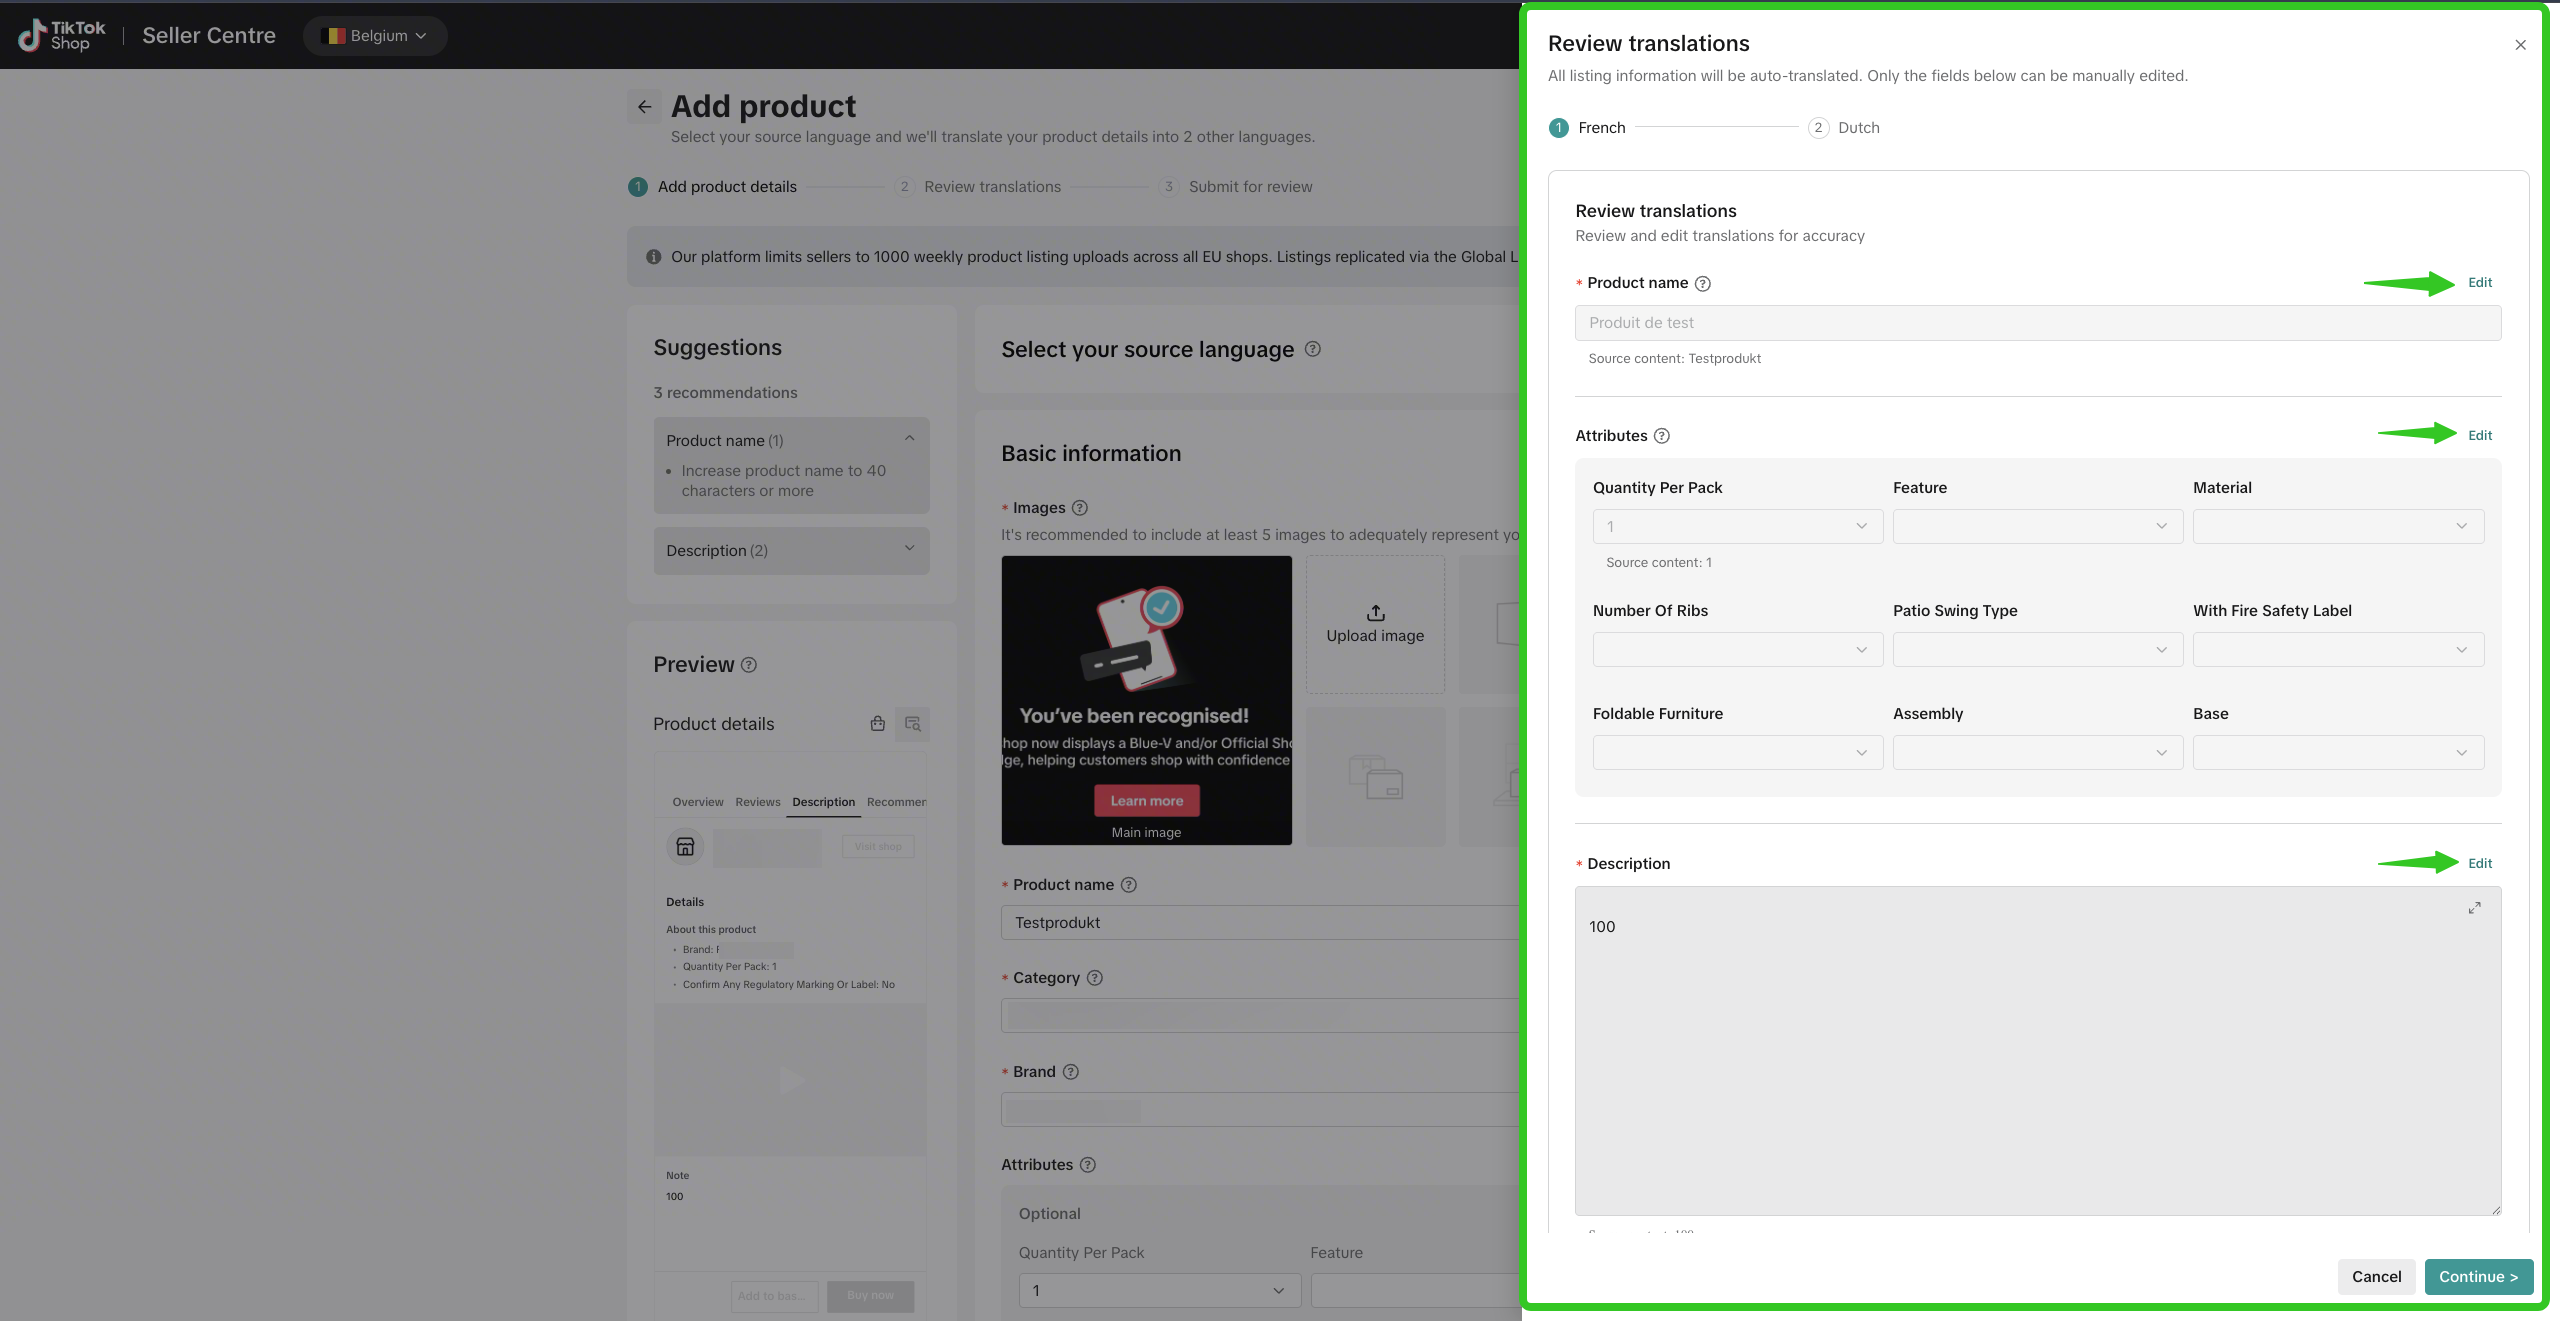This screenshot has height=1321, width=2560.
Task: Close the Review translations panel
Action: click(x=2520, y=45)
